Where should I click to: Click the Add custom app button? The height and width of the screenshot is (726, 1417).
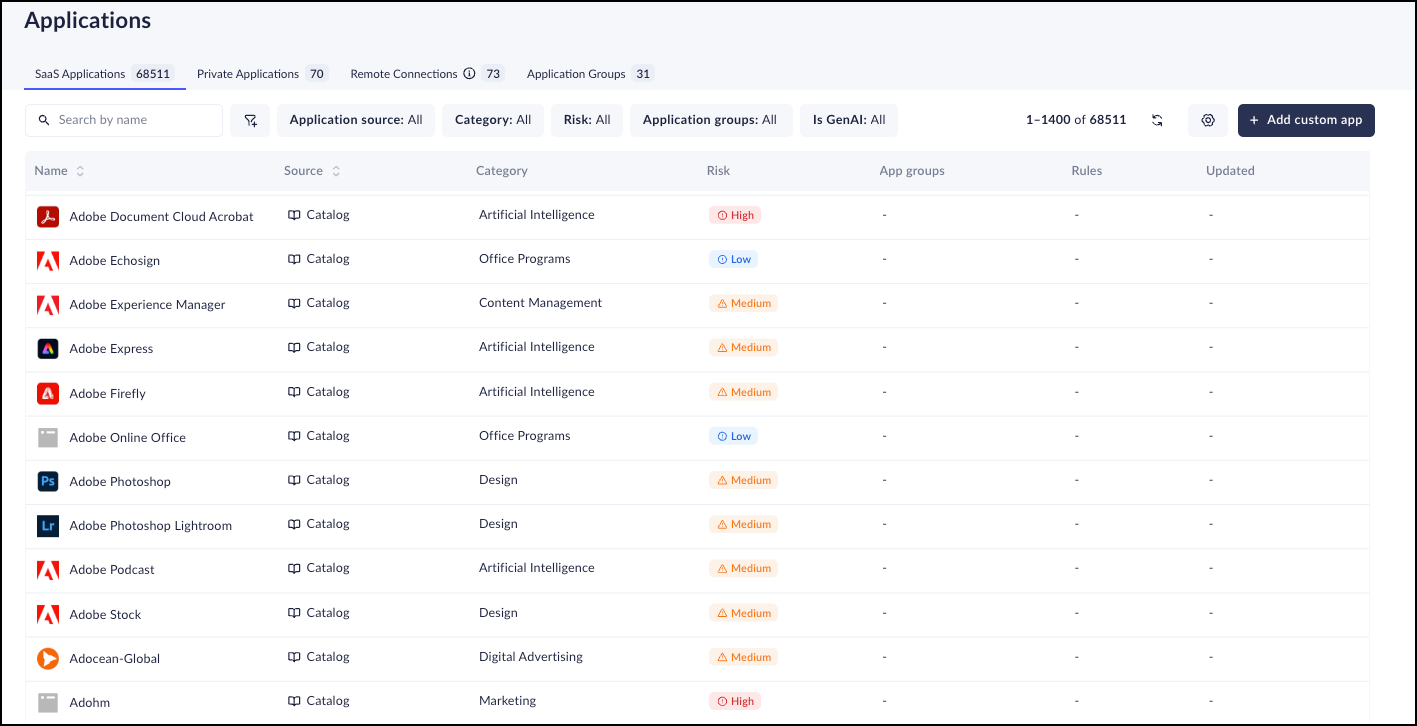pyautogui.click(x=1306, y=120)
